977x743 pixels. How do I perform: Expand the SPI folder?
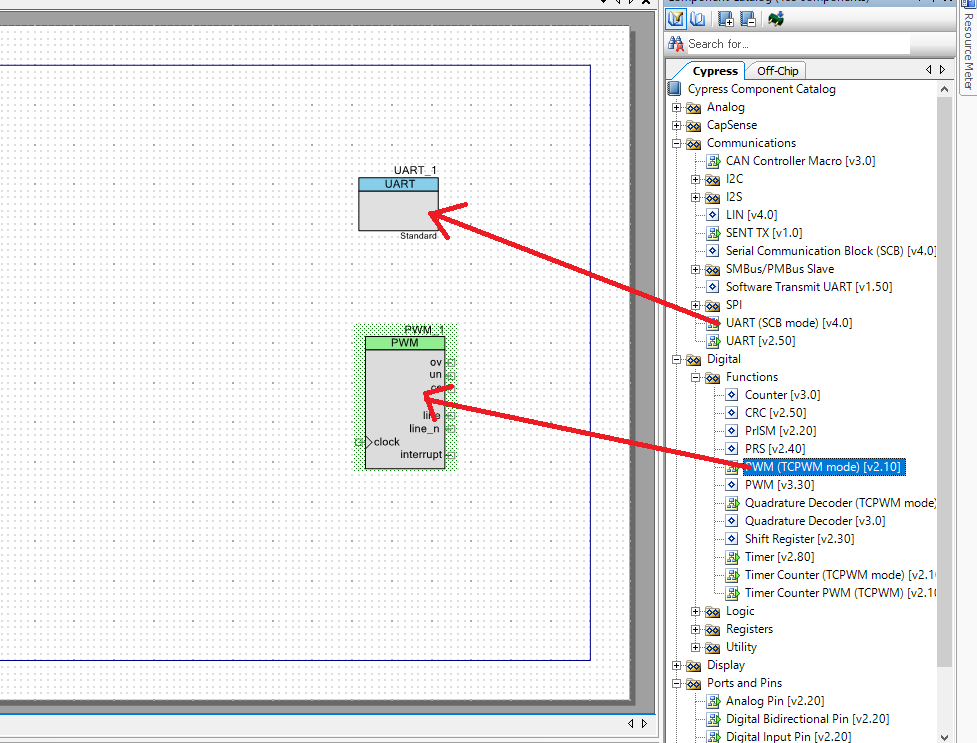click(x=695, y=305)
